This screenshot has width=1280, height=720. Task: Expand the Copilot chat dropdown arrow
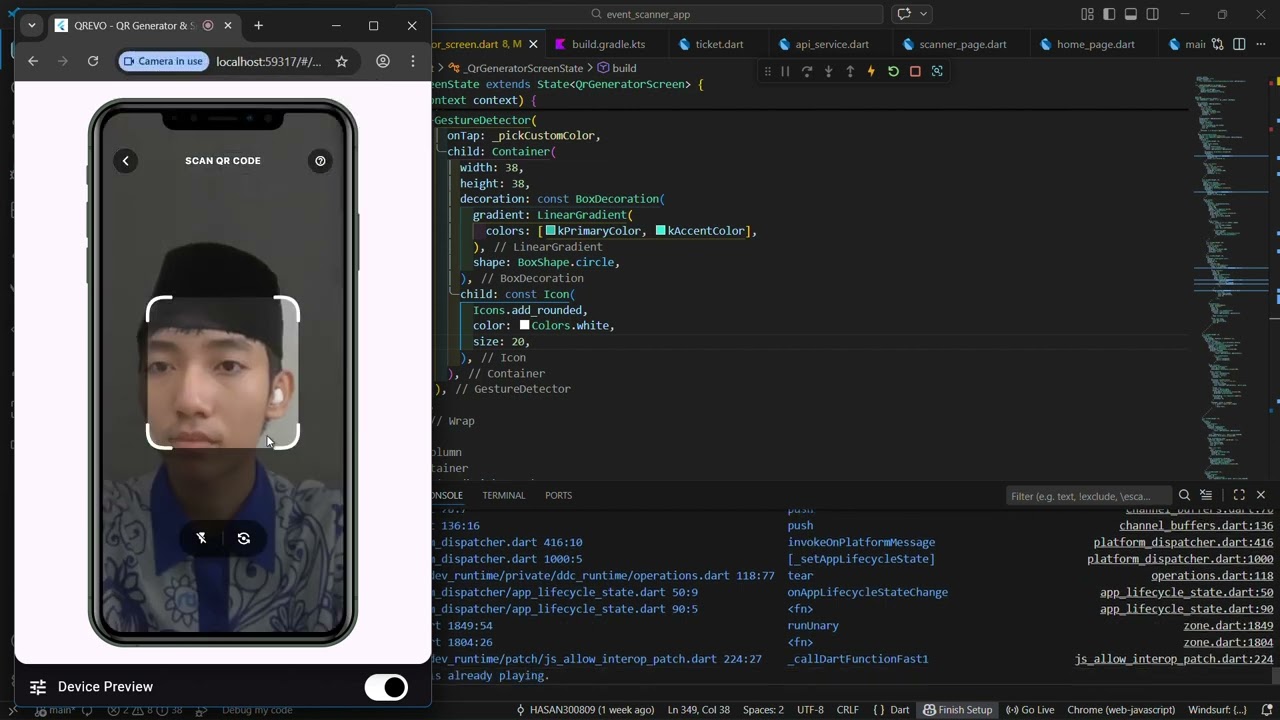click(924, 14)
